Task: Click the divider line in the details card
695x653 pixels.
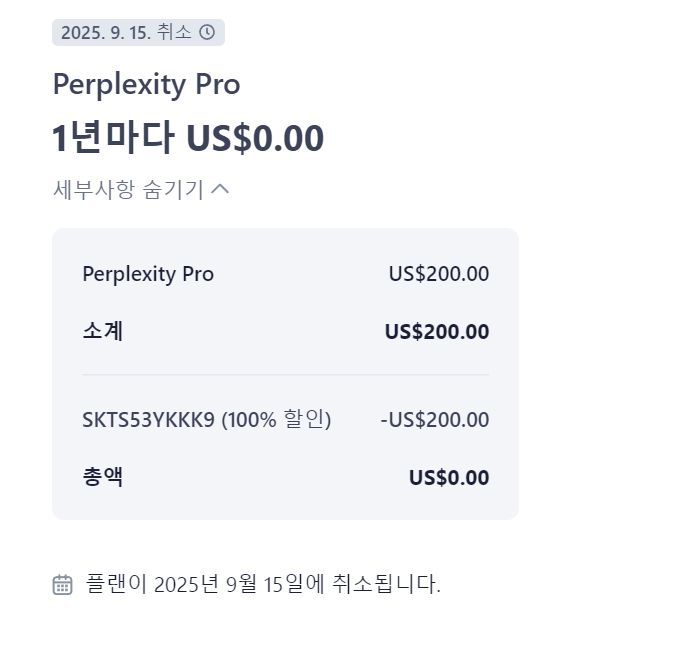Action: (x=285, y=375)
